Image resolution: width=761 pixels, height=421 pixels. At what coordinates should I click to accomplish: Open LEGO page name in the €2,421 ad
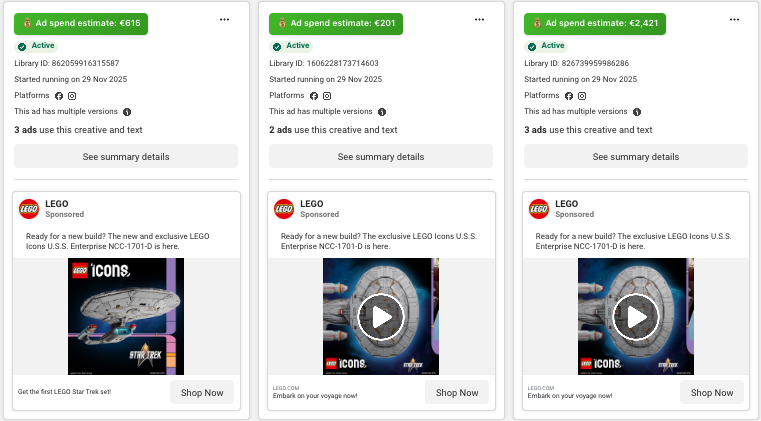click(566, 204)
